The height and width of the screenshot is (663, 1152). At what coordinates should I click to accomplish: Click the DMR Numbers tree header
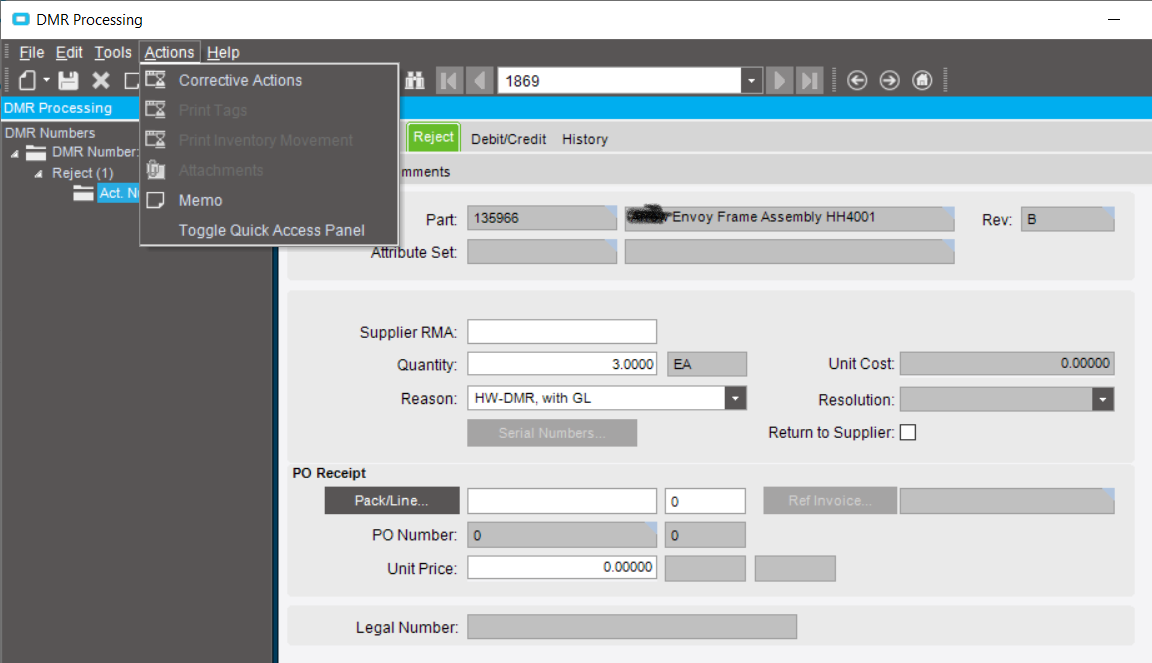tap(50, 133)
